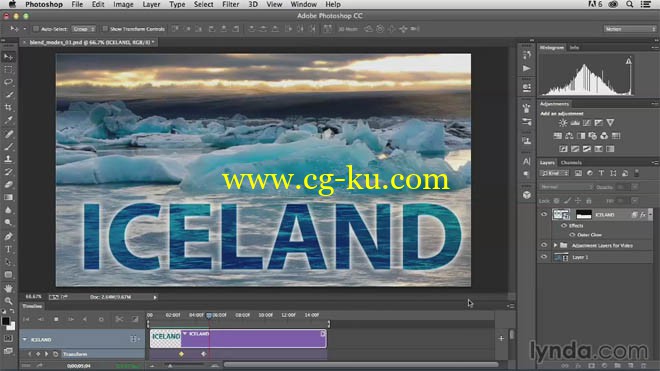The width and height of the screenshot is (660, 371).
Task: Collapse the ICELAND timeline track
Action: coord(24,339)
